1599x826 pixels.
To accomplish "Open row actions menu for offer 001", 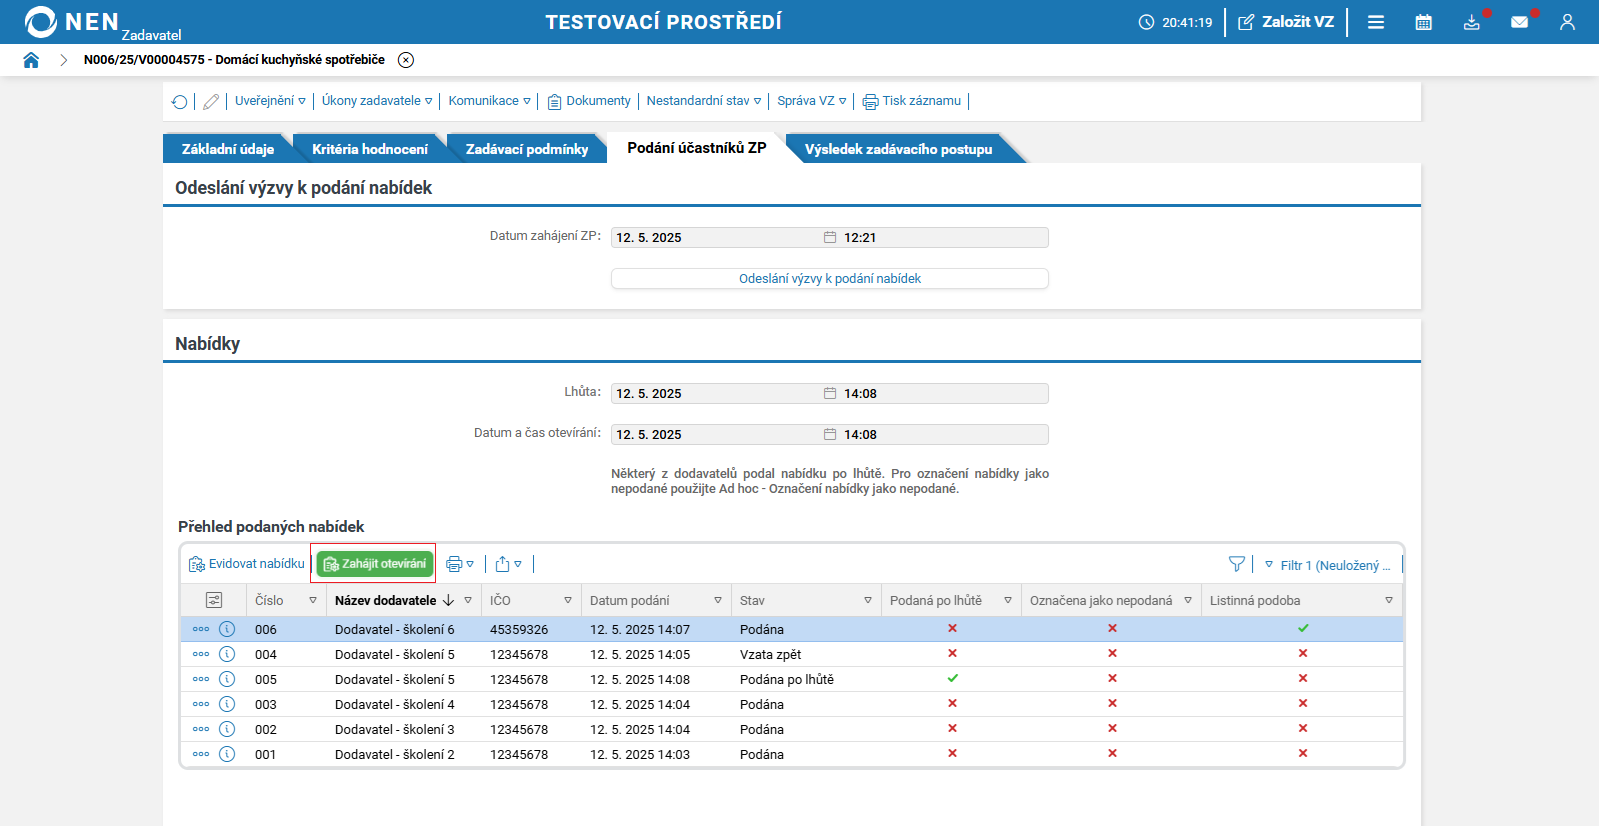I will tap(201, 754).
